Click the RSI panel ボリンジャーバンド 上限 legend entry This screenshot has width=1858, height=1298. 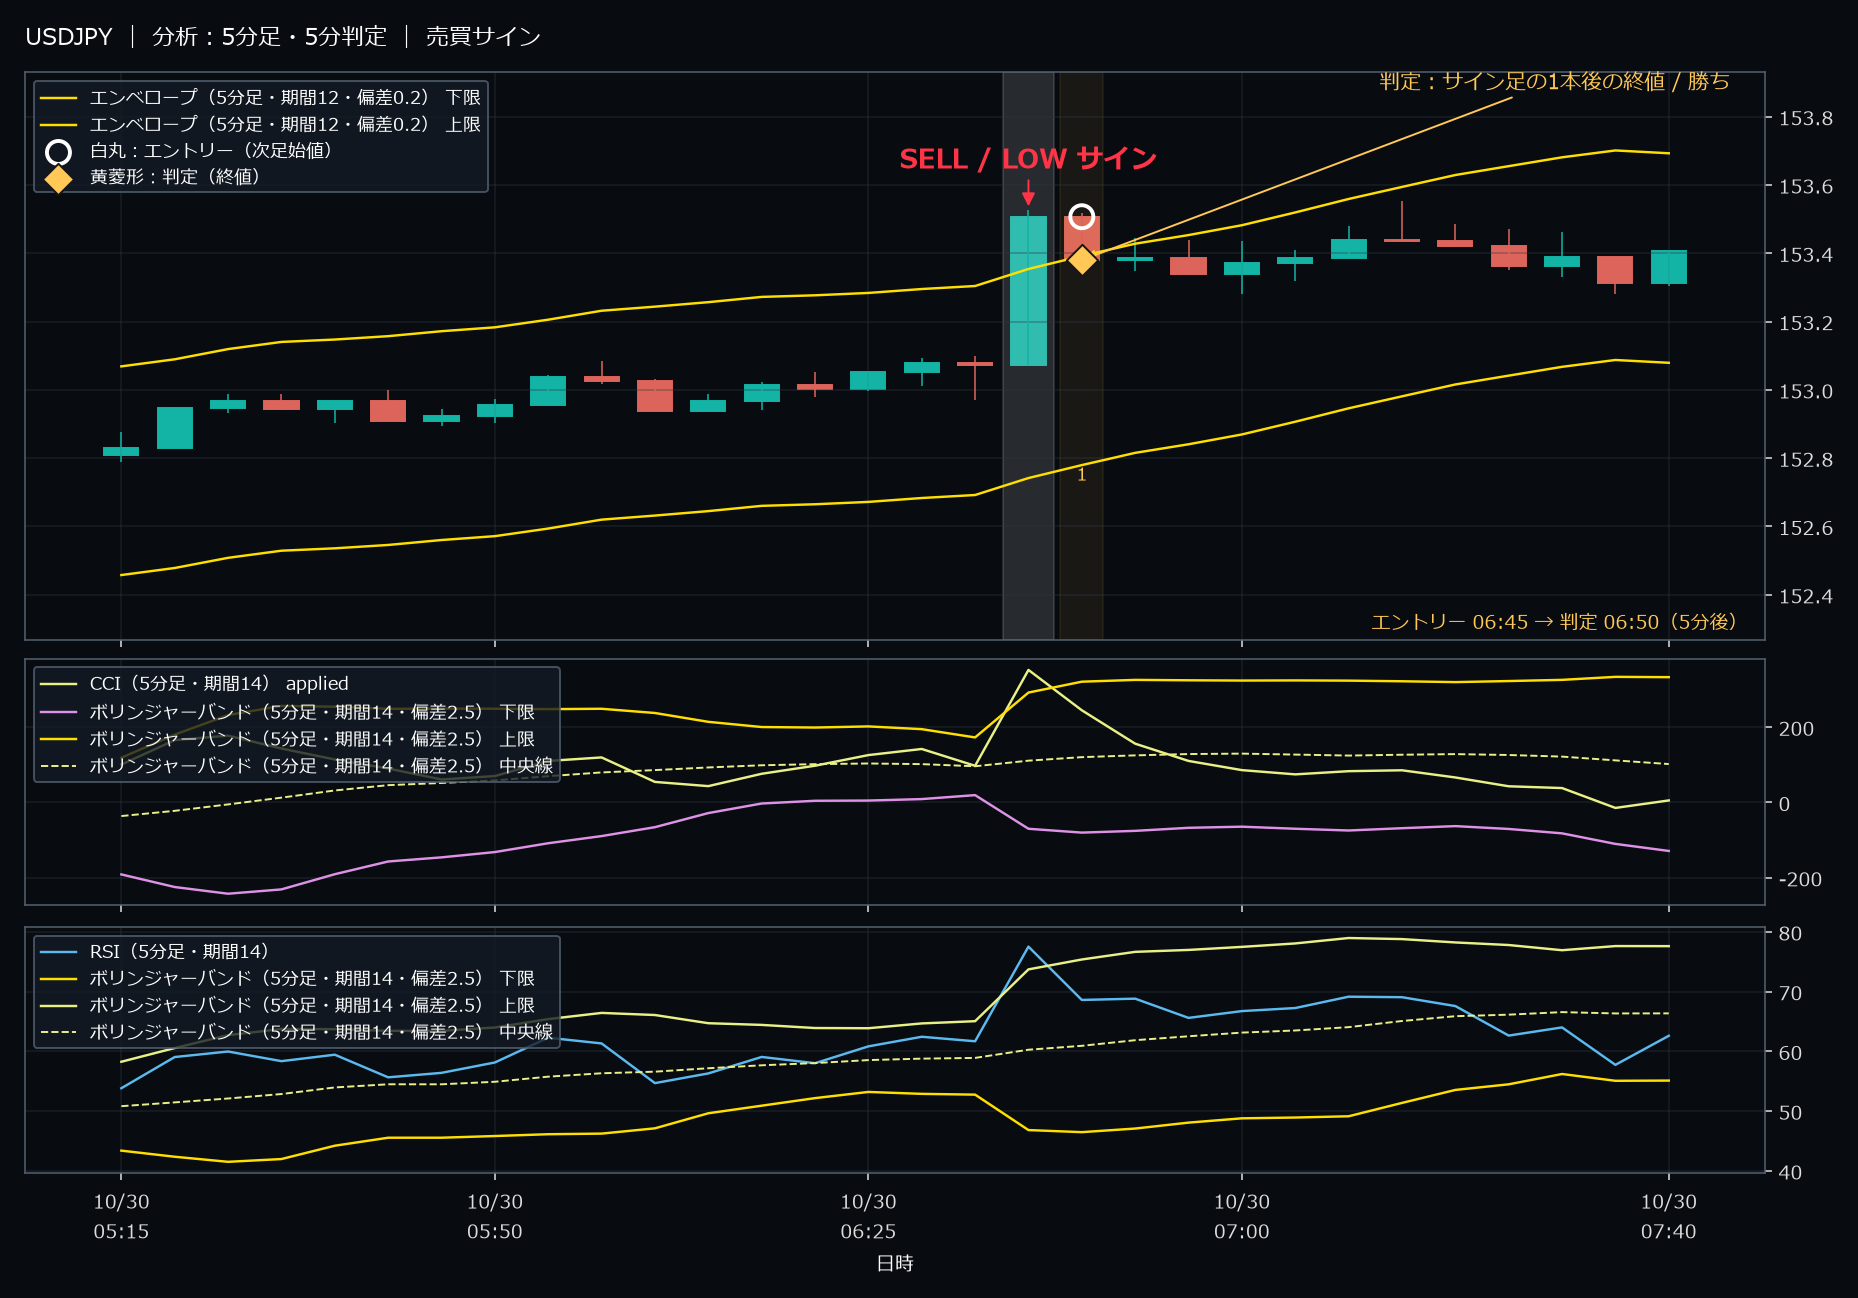coord(288,1005)
